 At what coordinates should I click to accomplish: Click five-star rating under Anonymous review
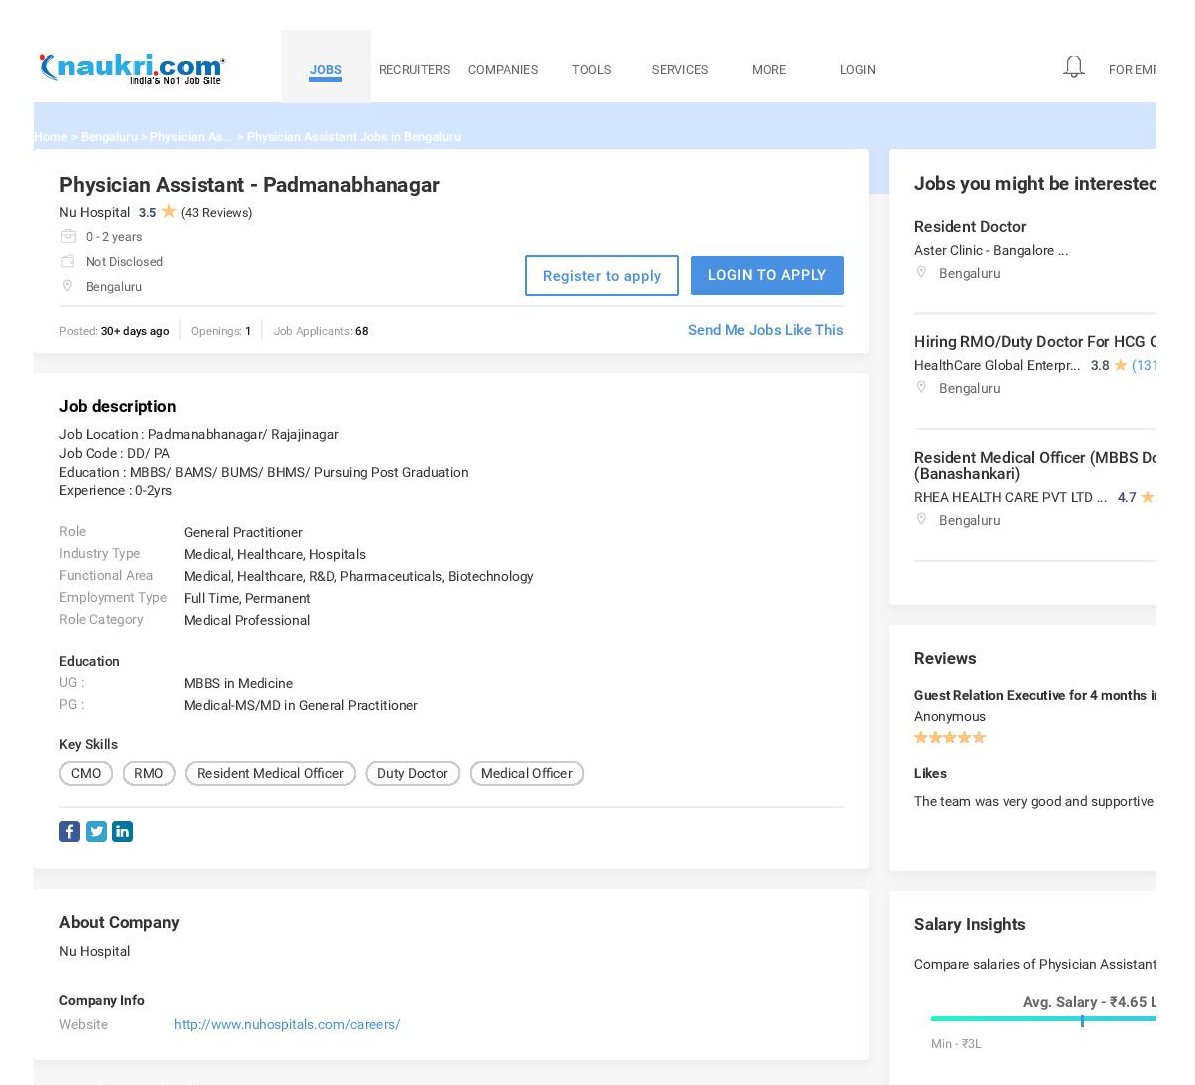950,738
